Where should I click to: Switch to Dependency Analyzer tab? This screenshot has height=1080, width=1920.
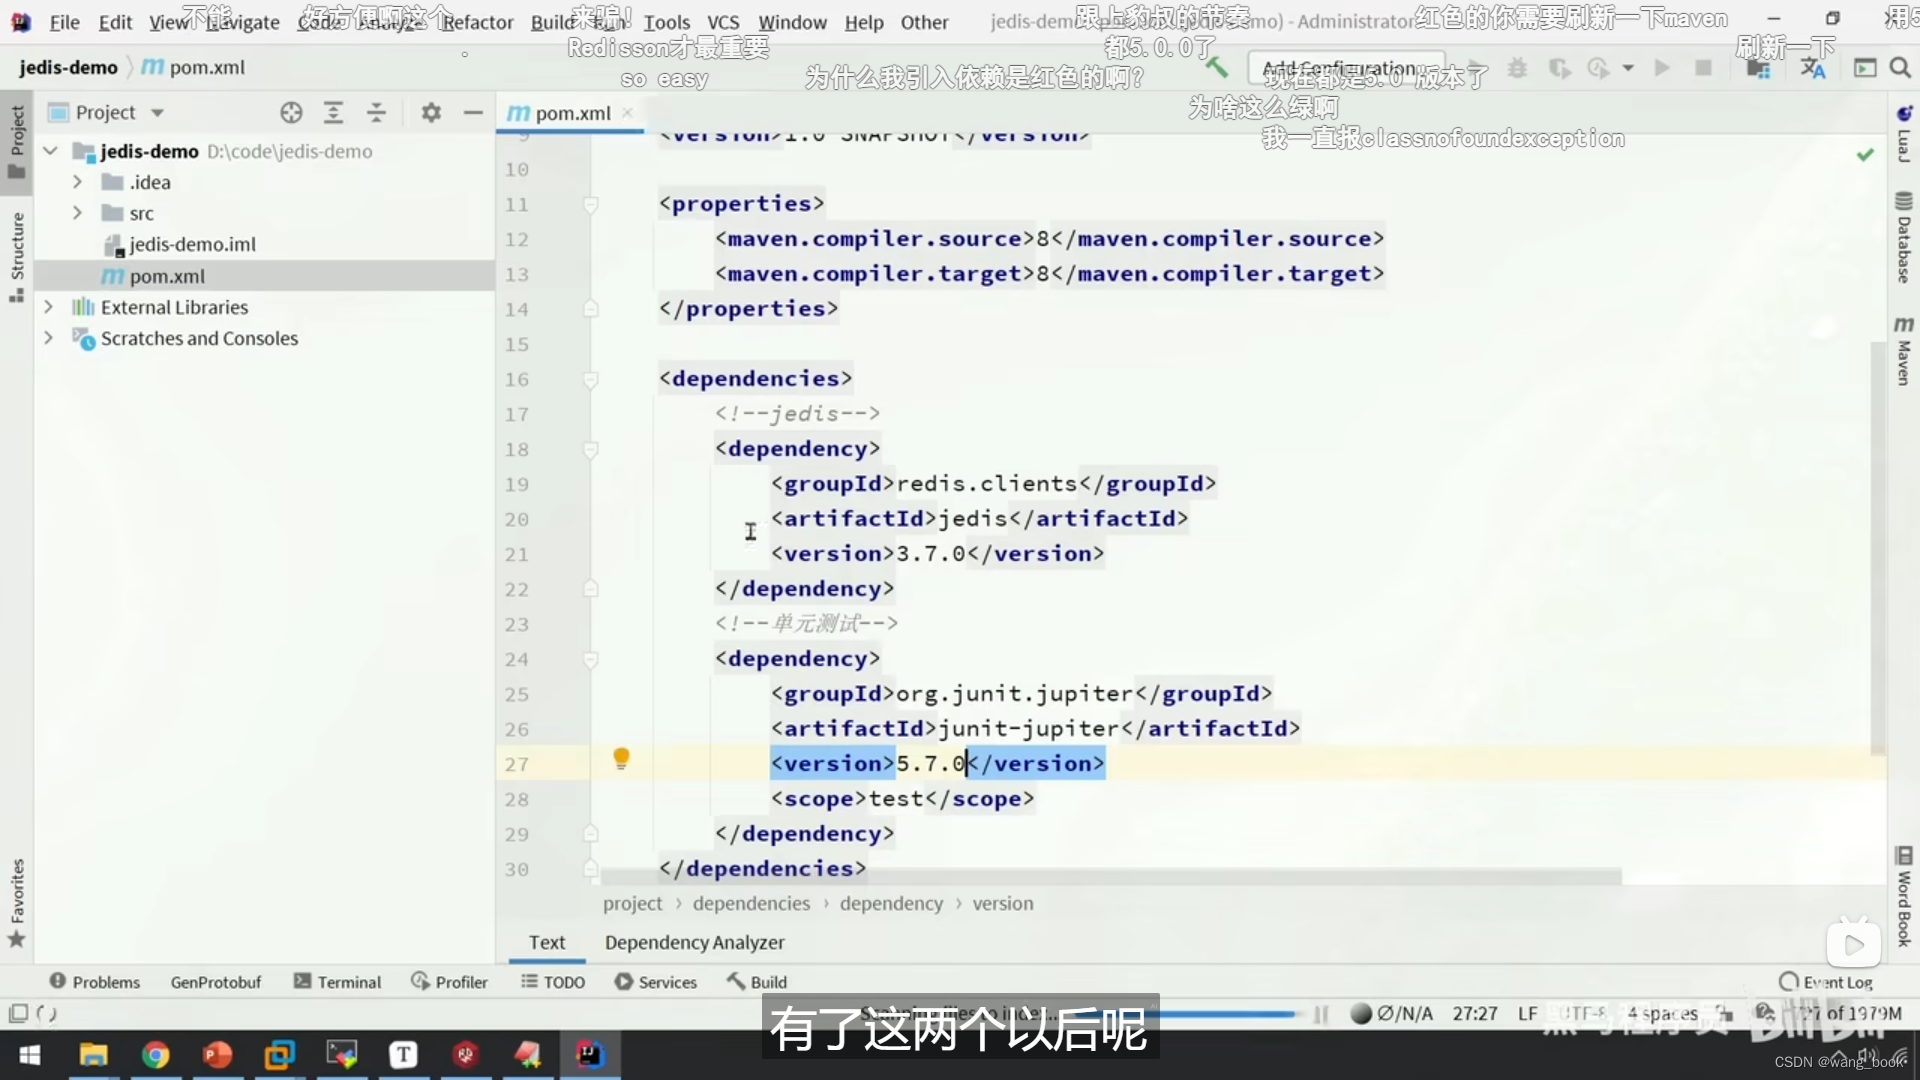(694, 942)
